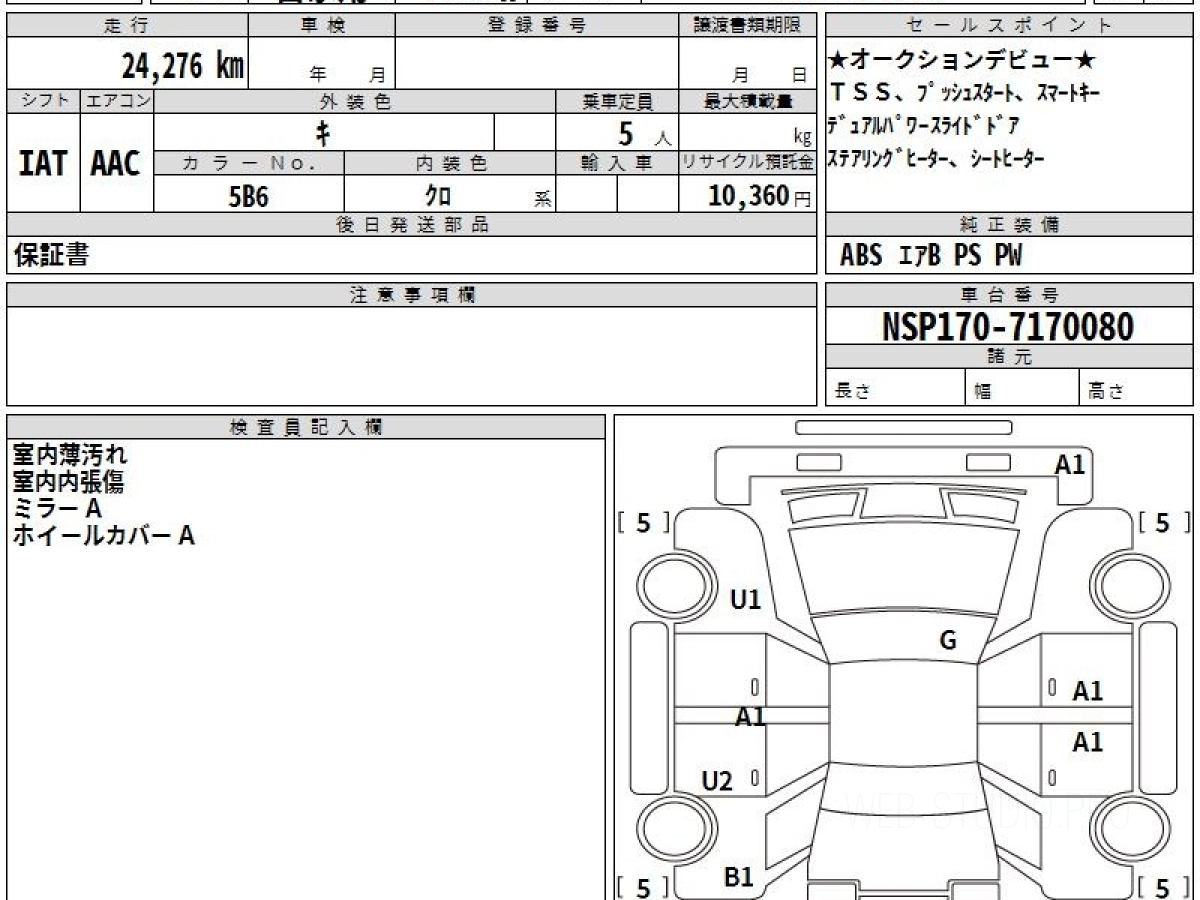The image size is (1200, 900).
Task: Select the 室内内張傷 inspector note
Action: pyautogui.click(x=68, y=482)
